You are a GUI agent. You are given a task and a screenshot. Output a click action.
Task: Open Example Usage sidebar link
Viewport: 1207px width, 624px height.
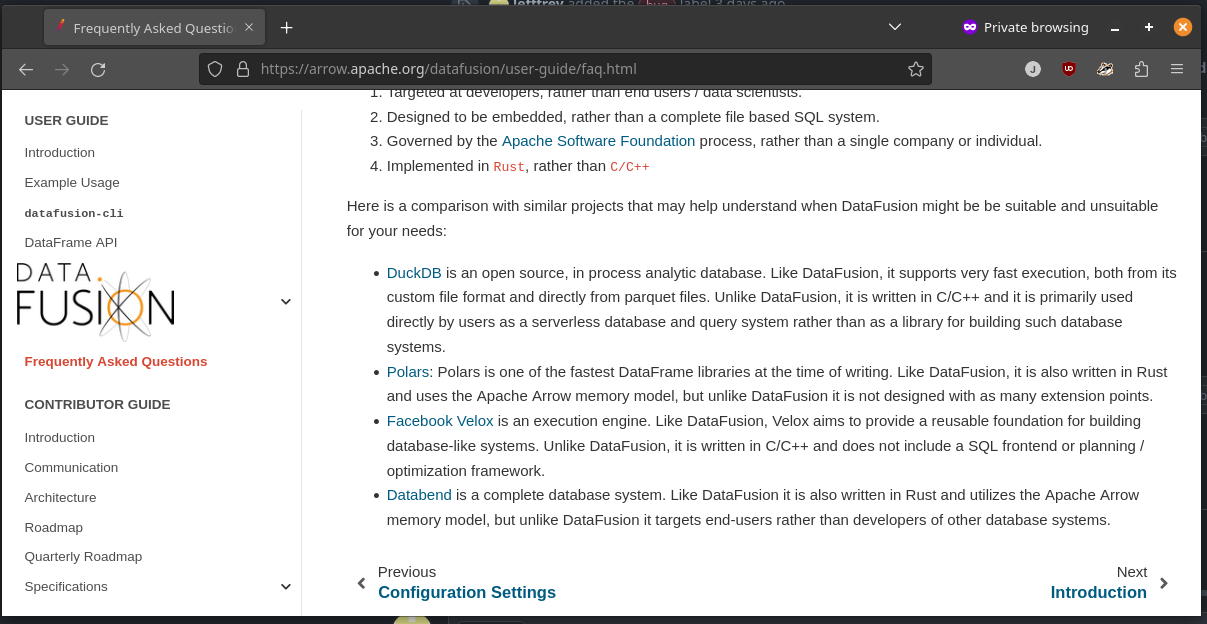click(x=72, y=183)
